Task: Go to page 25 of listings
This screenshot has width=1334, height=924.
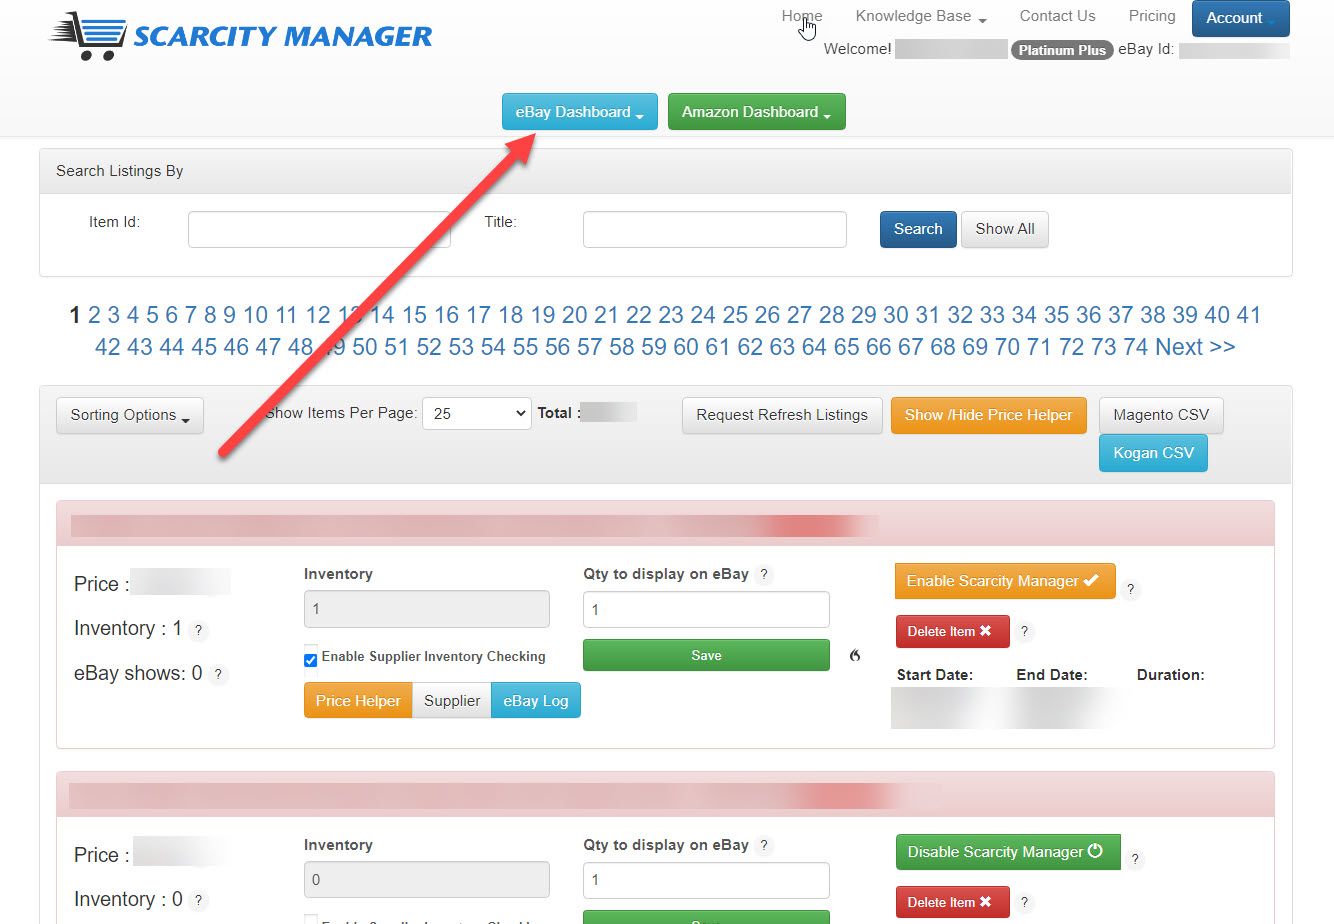Action: point(735,315)
